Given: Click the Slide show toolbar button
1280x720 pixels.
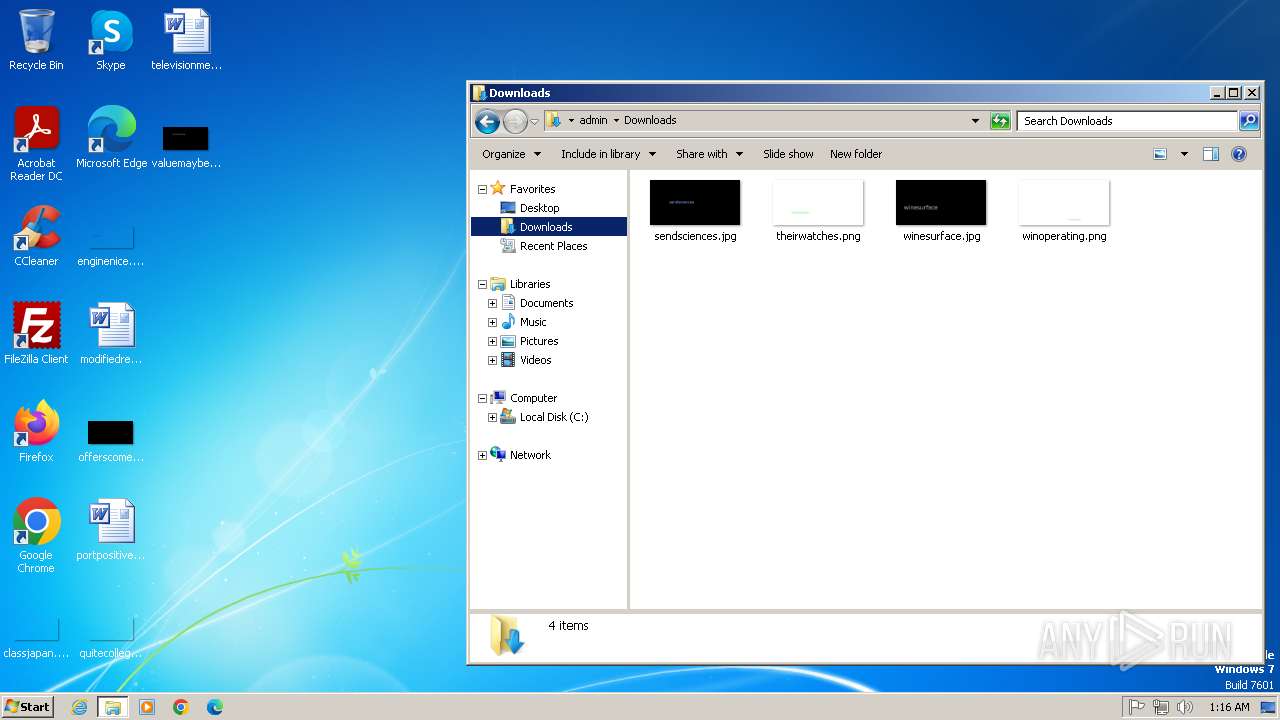Looking at the screenshot, I should [x=788, y=154].
